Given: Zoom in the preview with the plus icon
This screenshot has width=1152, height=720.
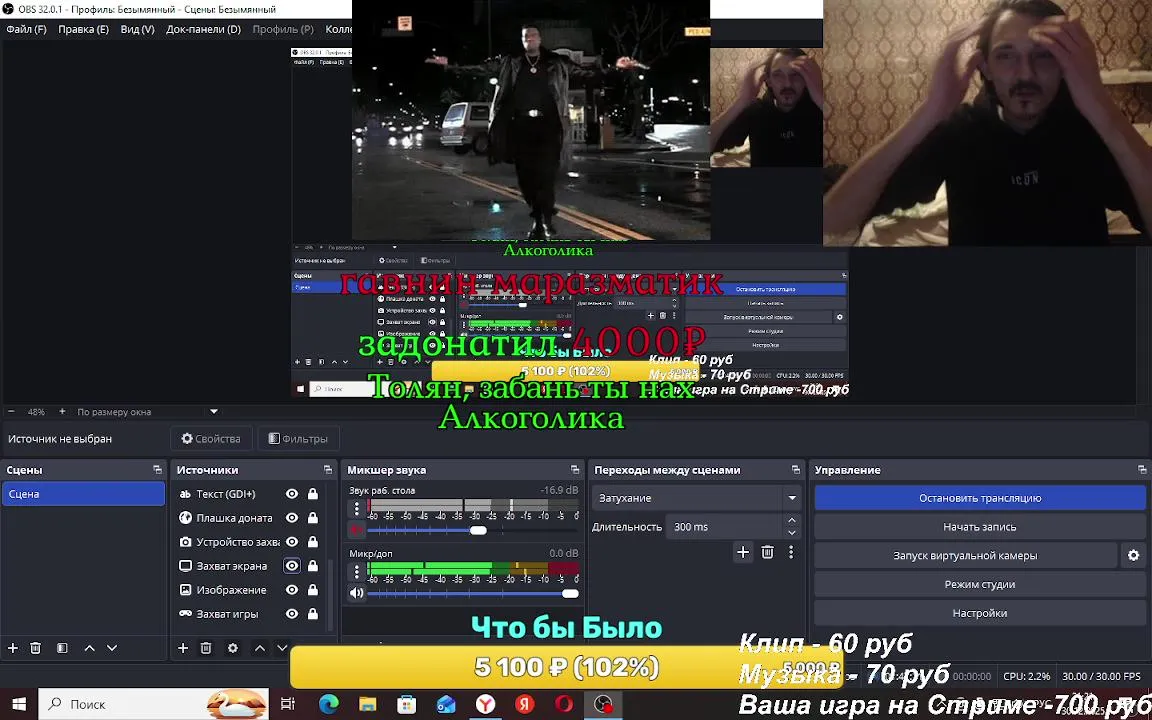Looking at the screenshot, I should point(62,411).
